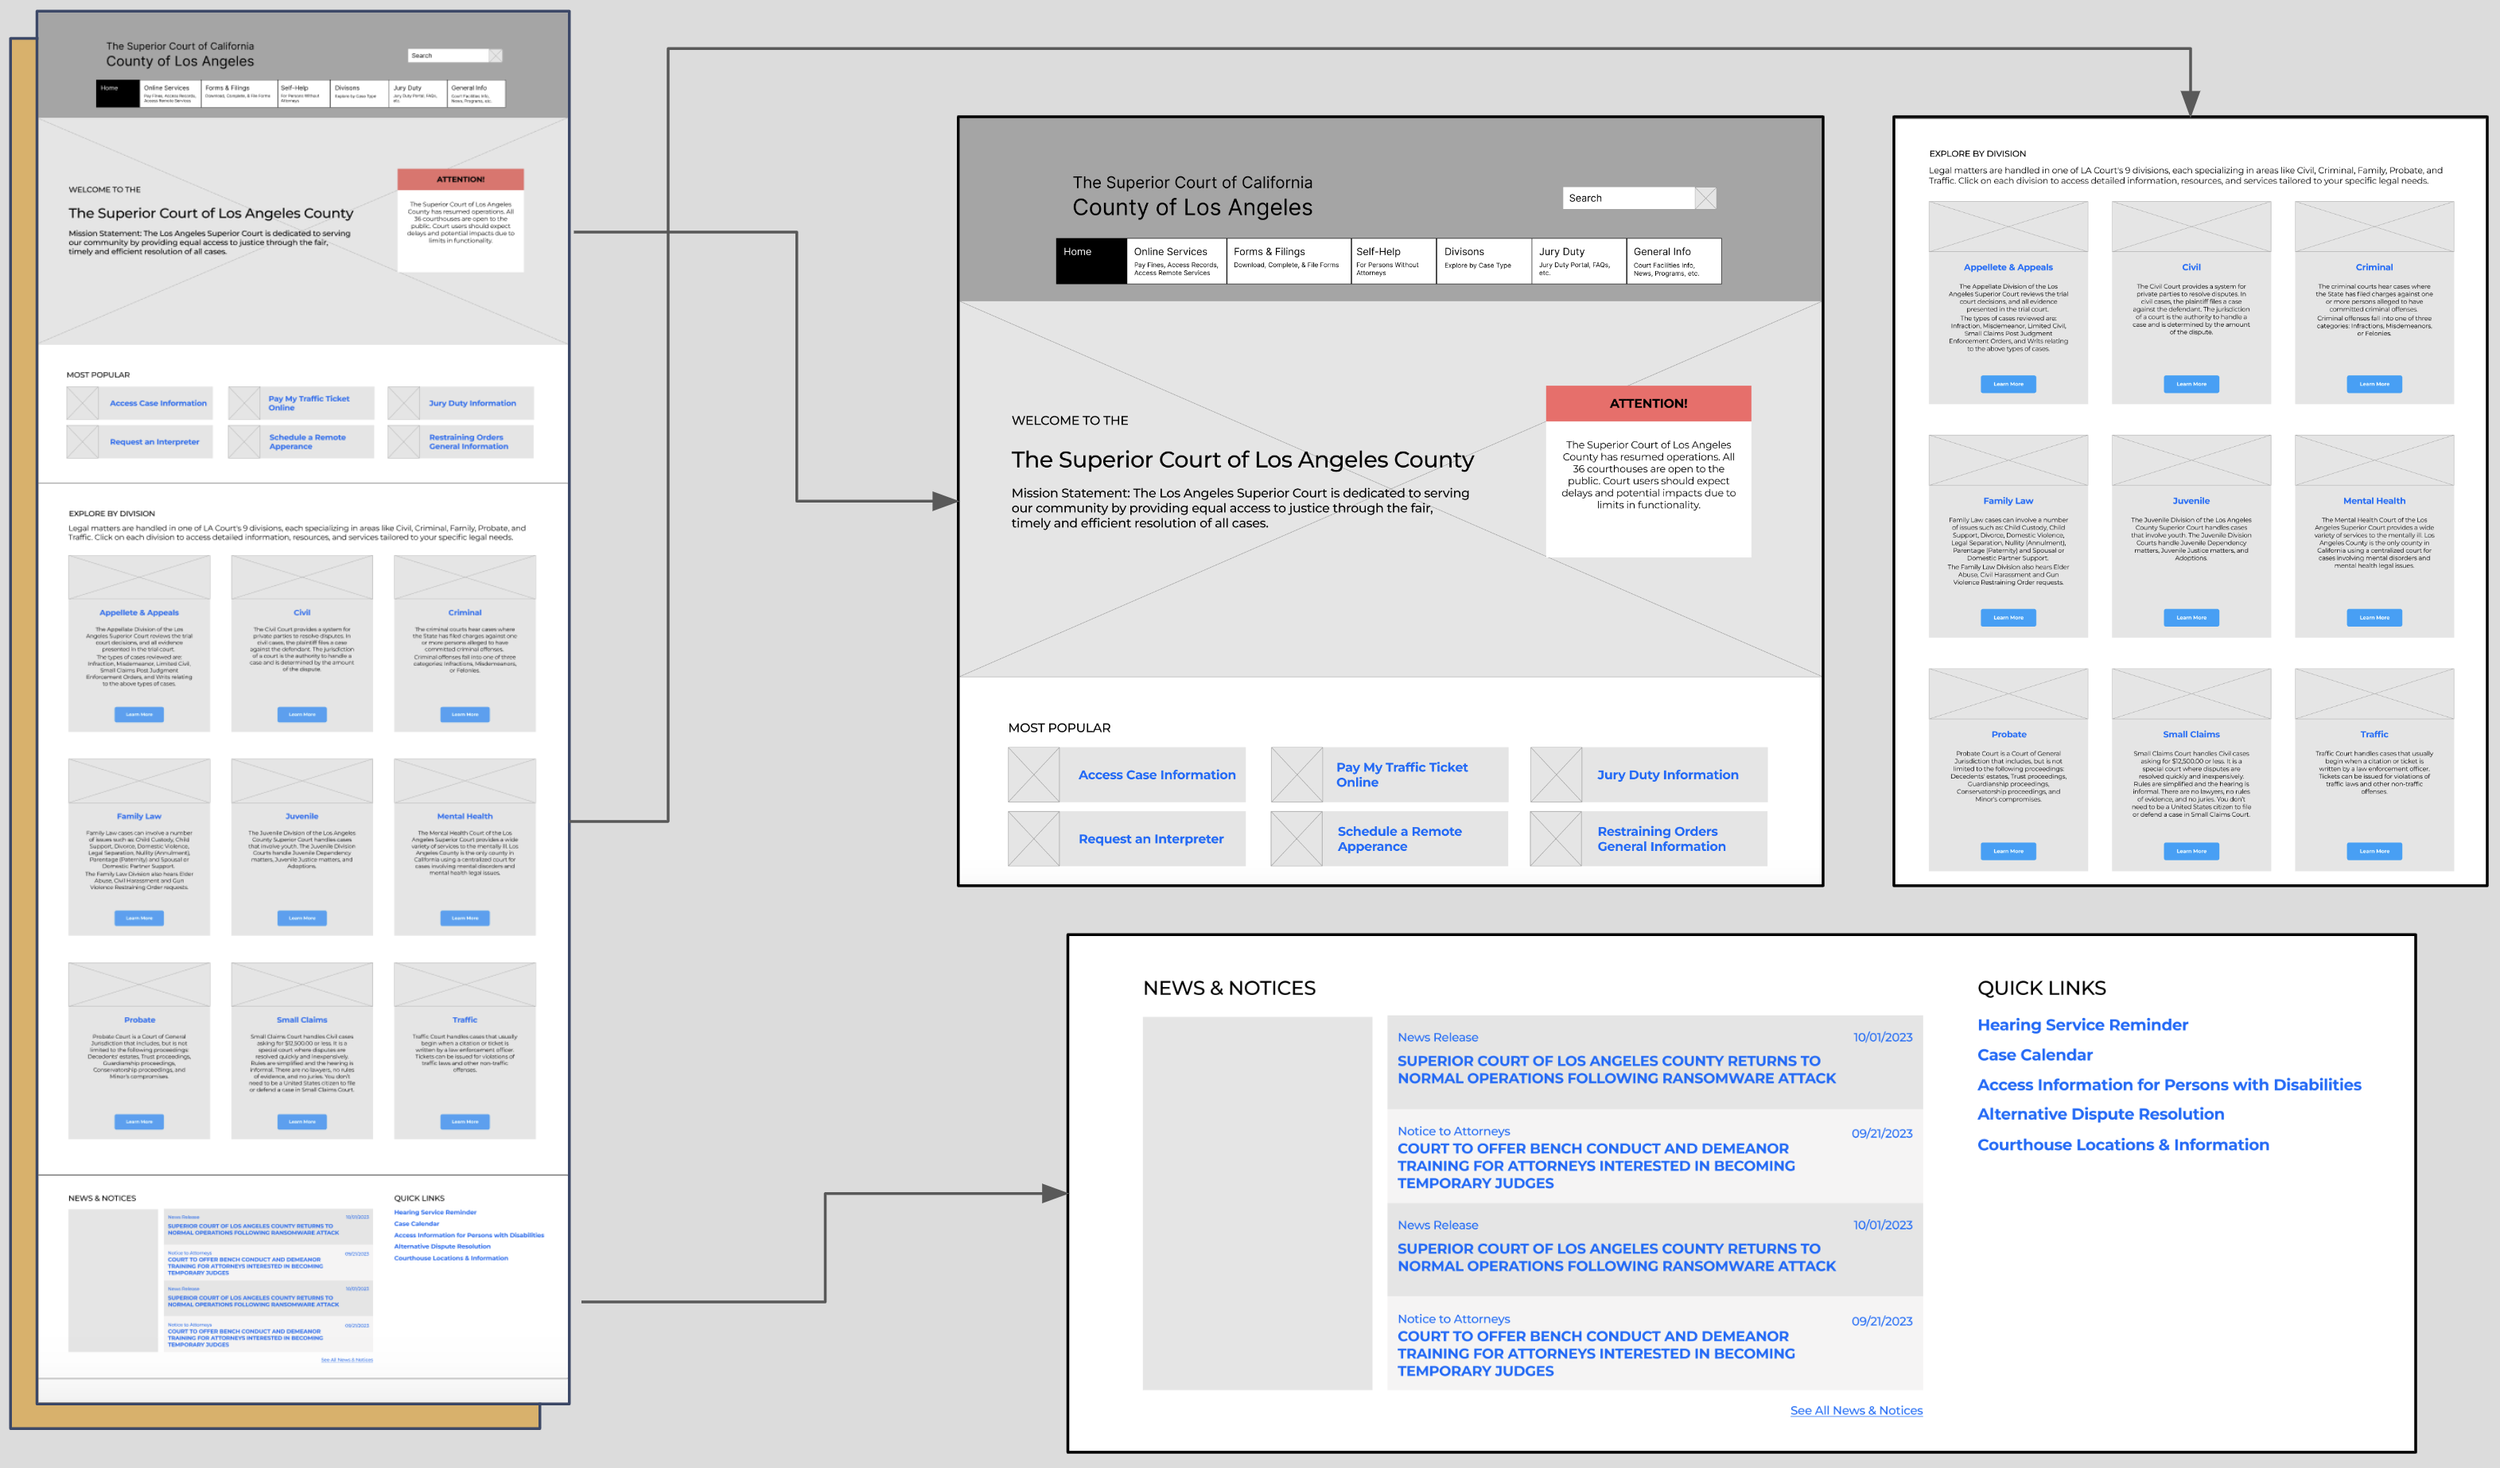
Task: Click the icon beside Restraining Orders General Information, enlarged frame
Action: (x=1555, y=838)
